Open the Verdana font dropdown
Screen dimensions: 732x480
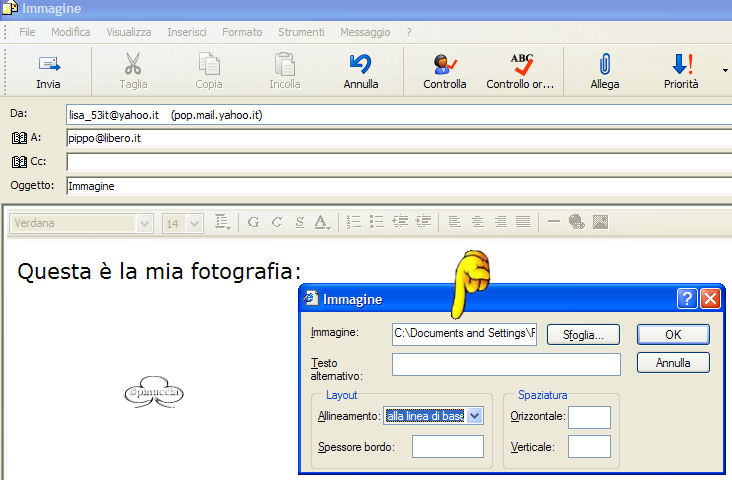[x=144, y=224]
